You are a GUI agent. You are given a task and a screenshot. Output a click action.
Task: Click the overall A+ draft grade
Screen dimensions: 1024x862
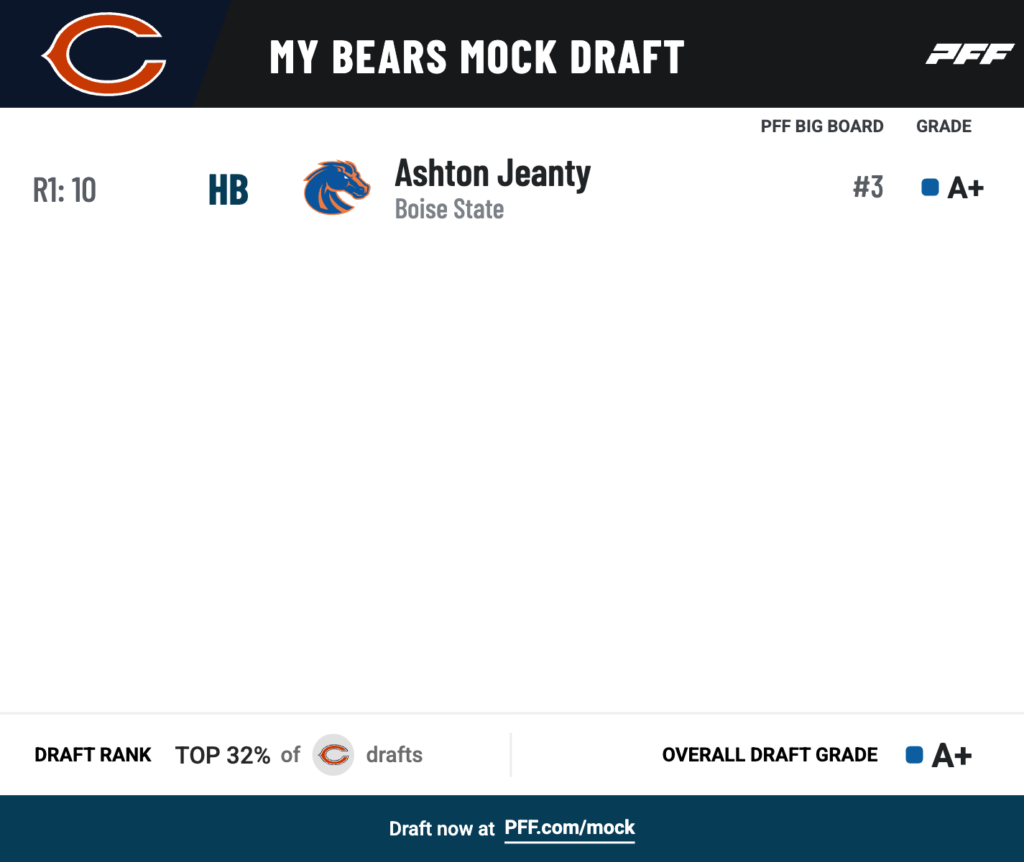[x=952, y=756]
